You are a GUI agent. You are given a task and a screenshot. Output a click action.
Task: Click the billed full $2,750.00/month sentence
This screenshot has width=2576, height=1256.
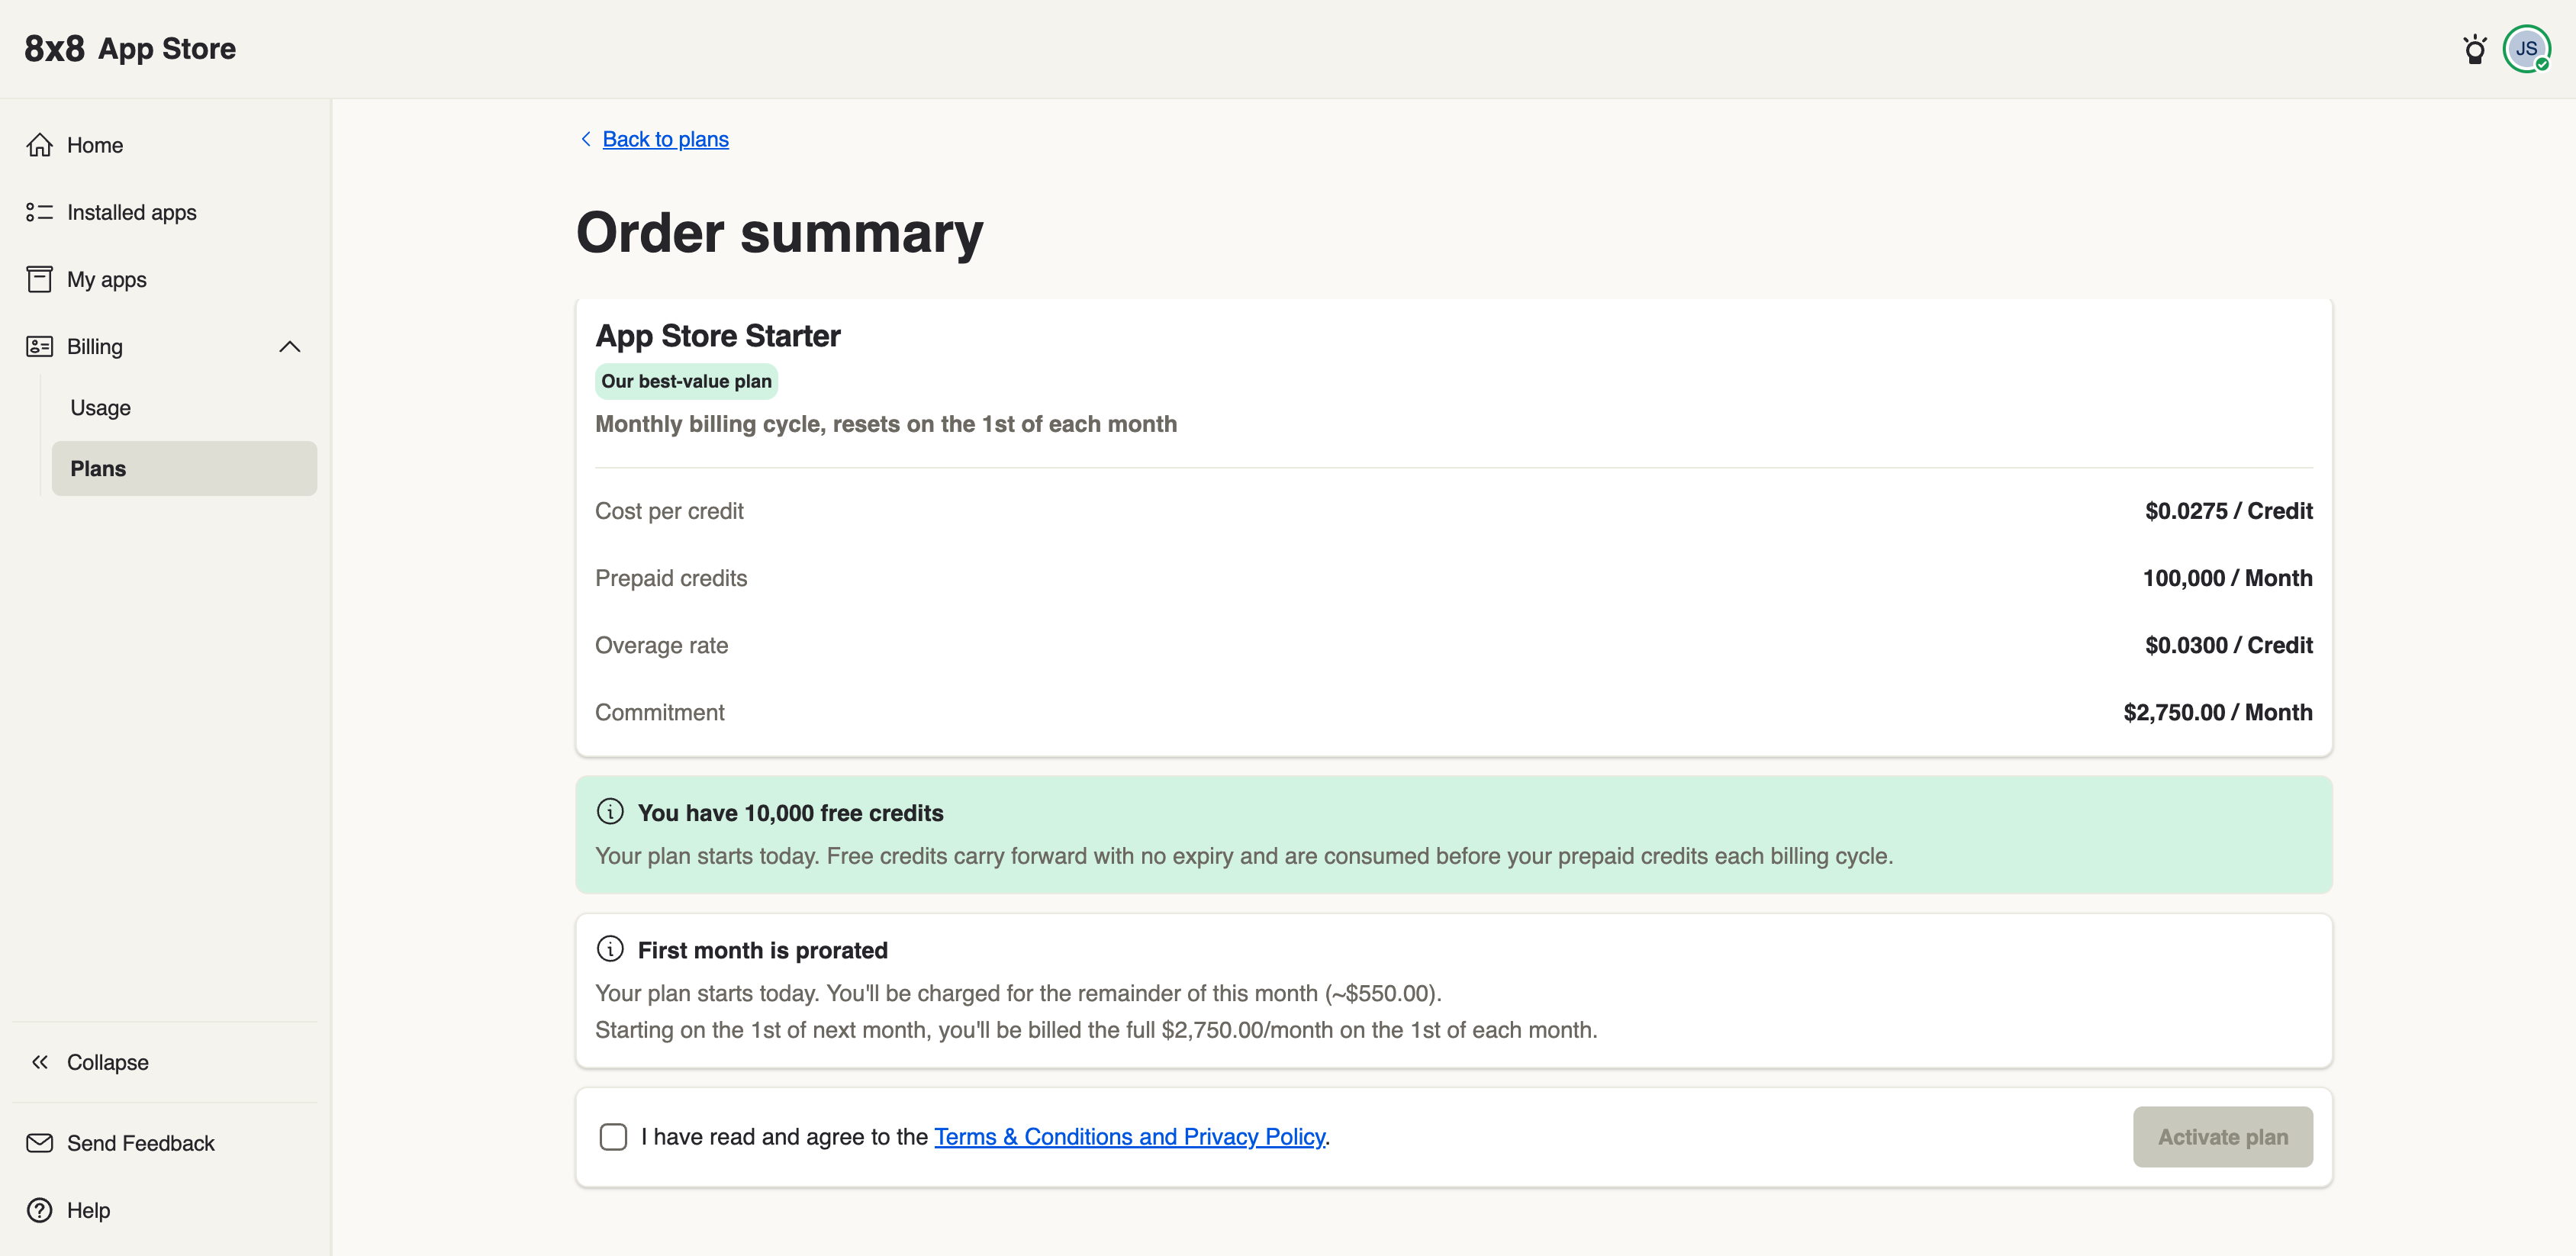click(1096, 1030)
